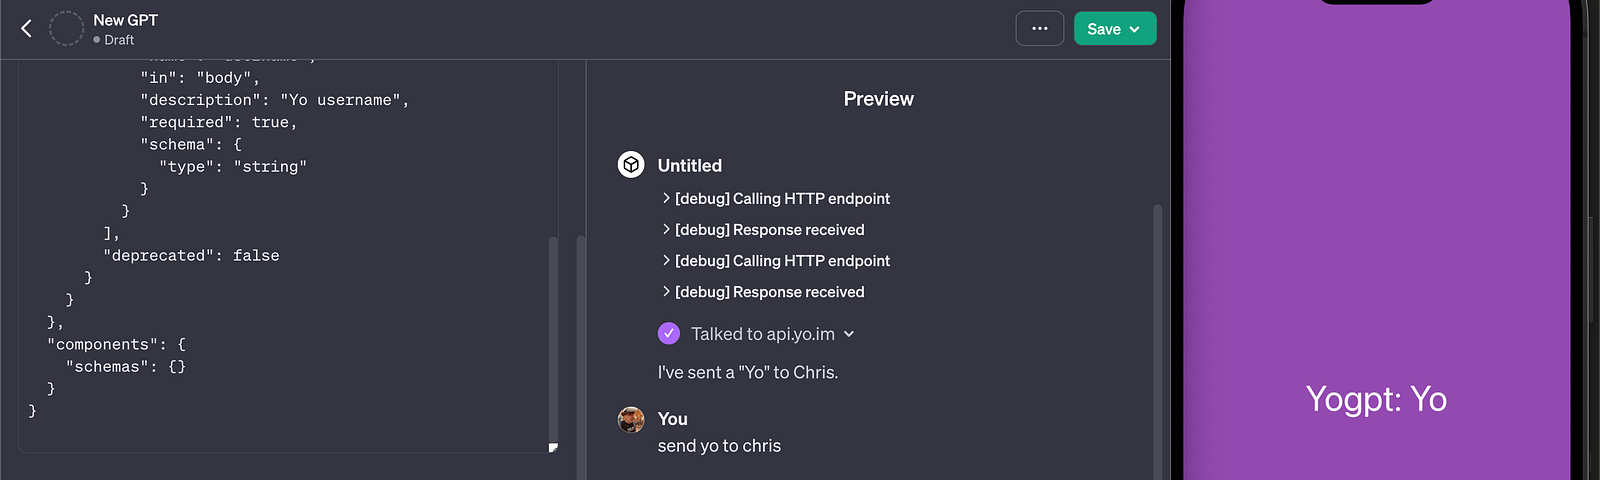
Task: Expand the second Calling HTTP endpoint debug entry
Action: pos(776,261)
